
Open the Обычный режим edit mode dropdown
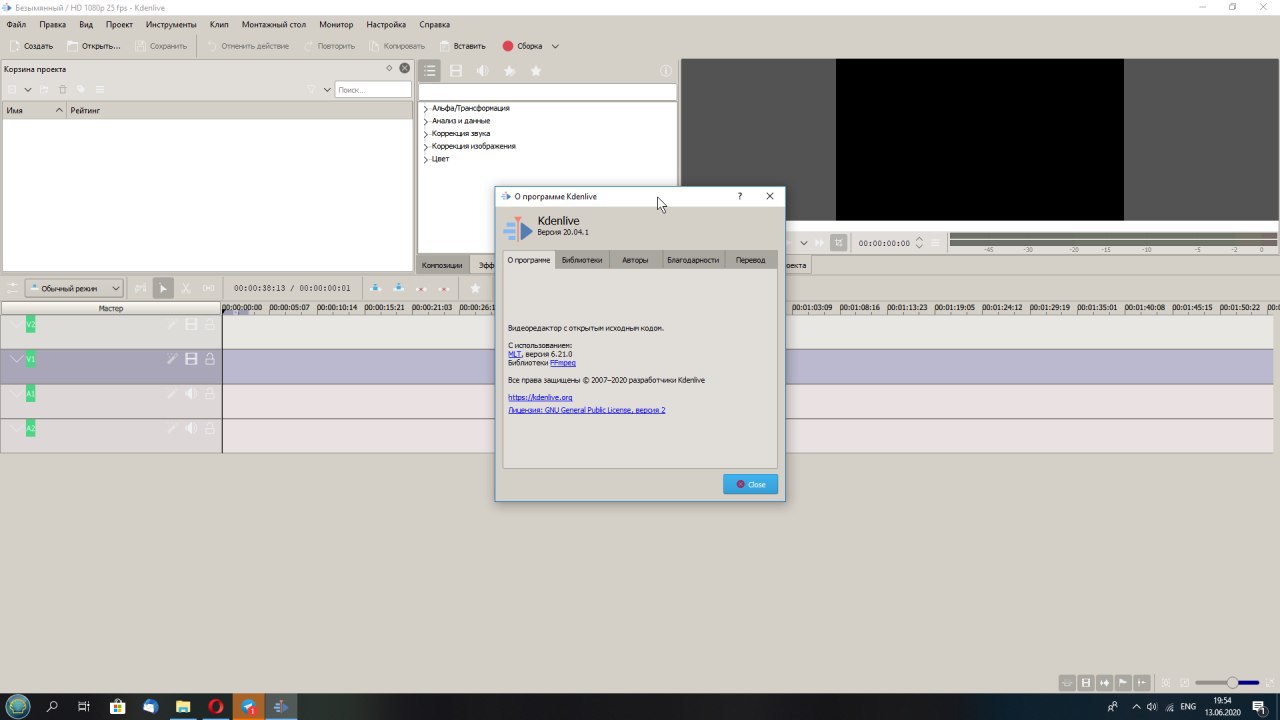[x=74, y=288]
